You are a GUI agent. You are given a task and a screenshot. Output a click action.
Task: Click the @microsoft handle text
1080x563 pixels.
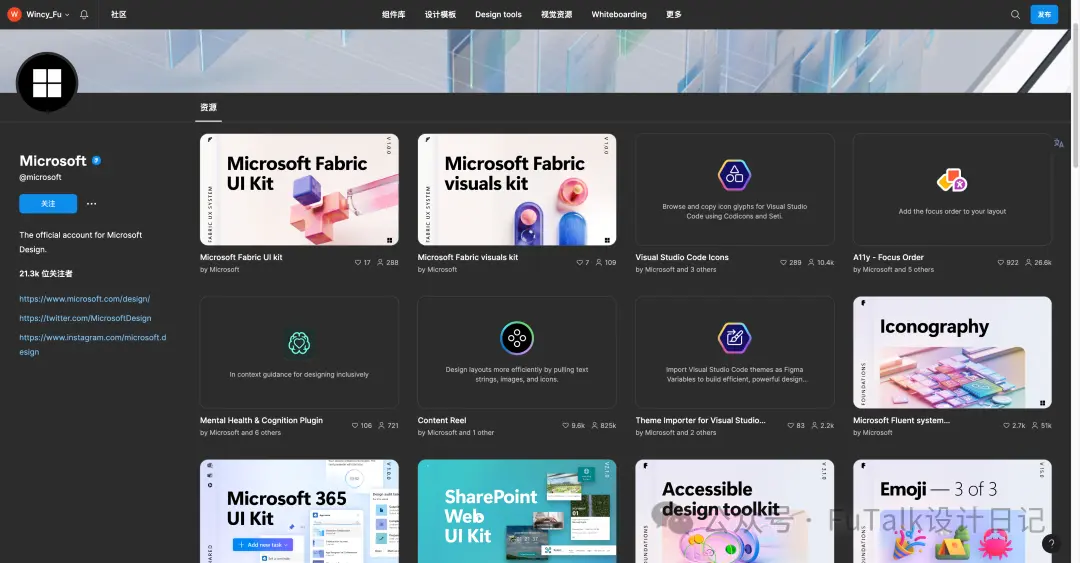click(x=40, y=177)
